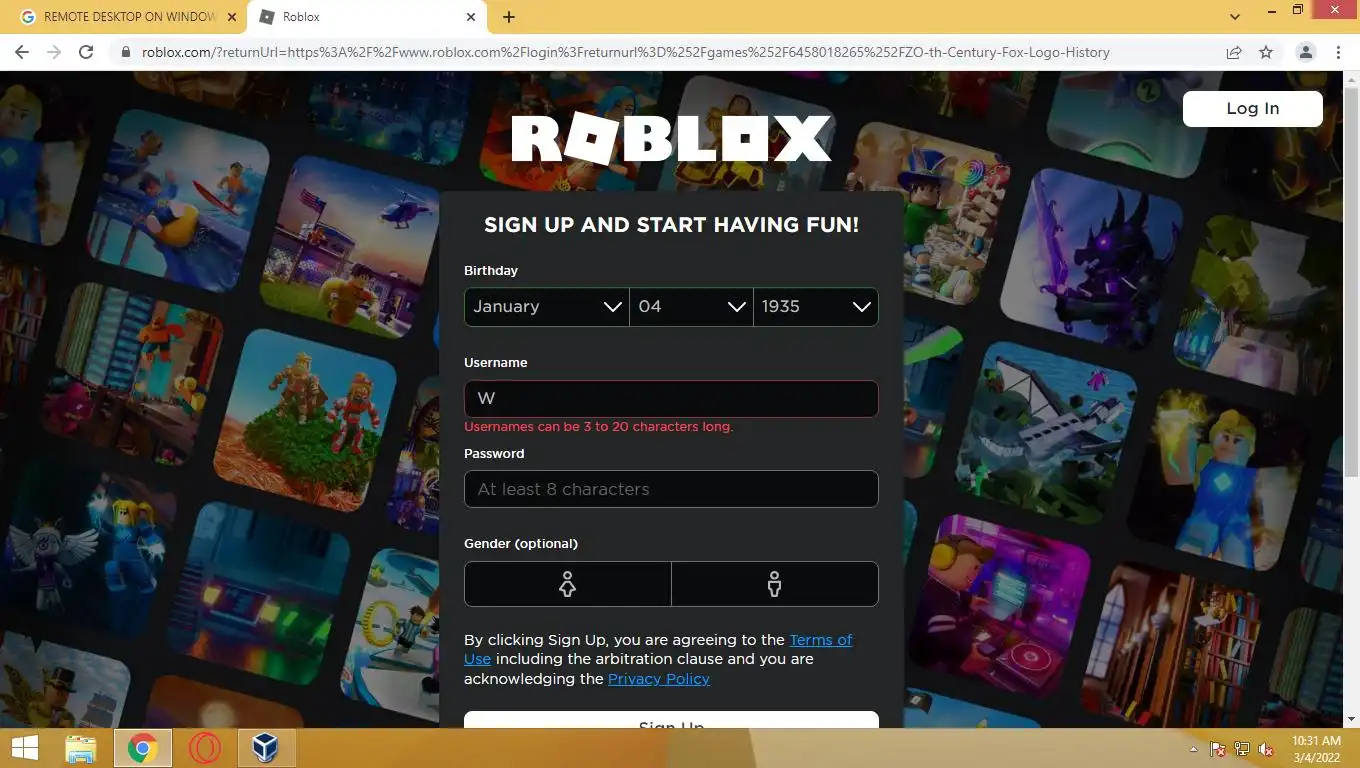The width and height of the screenshot is (1360, 768).
Task: Show hidden tray icons
Action: click(1192, 749)
